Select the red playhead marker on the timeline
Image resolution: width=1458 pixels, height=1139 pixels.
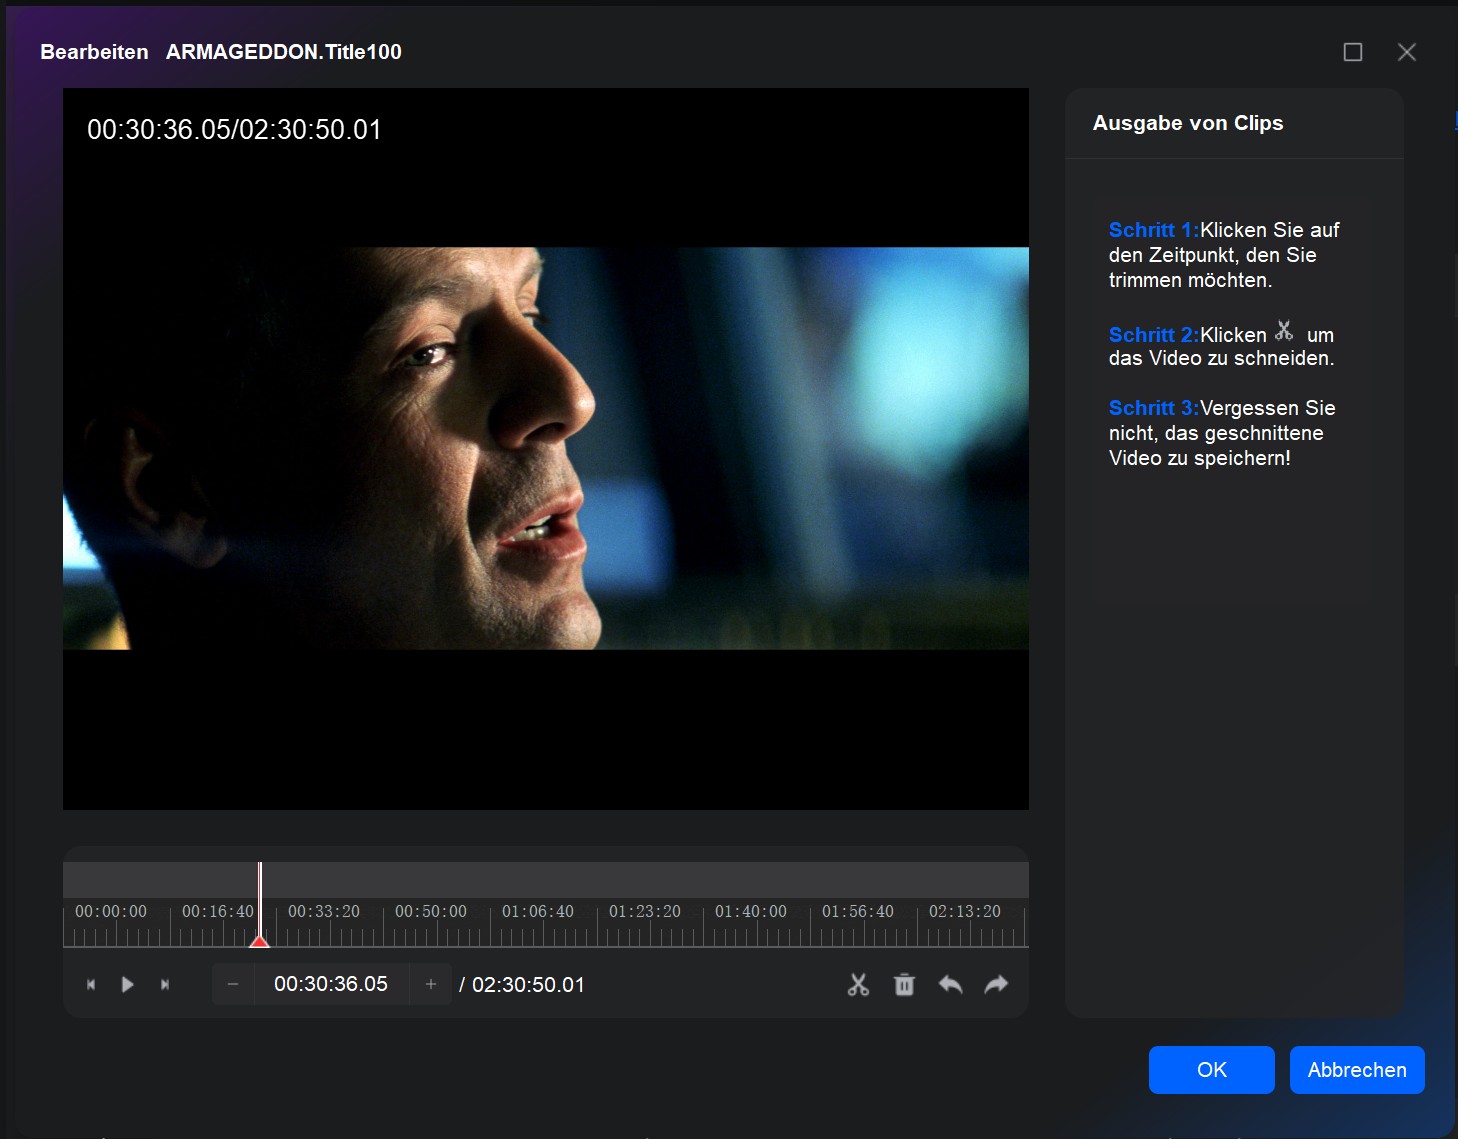point(259,940)
